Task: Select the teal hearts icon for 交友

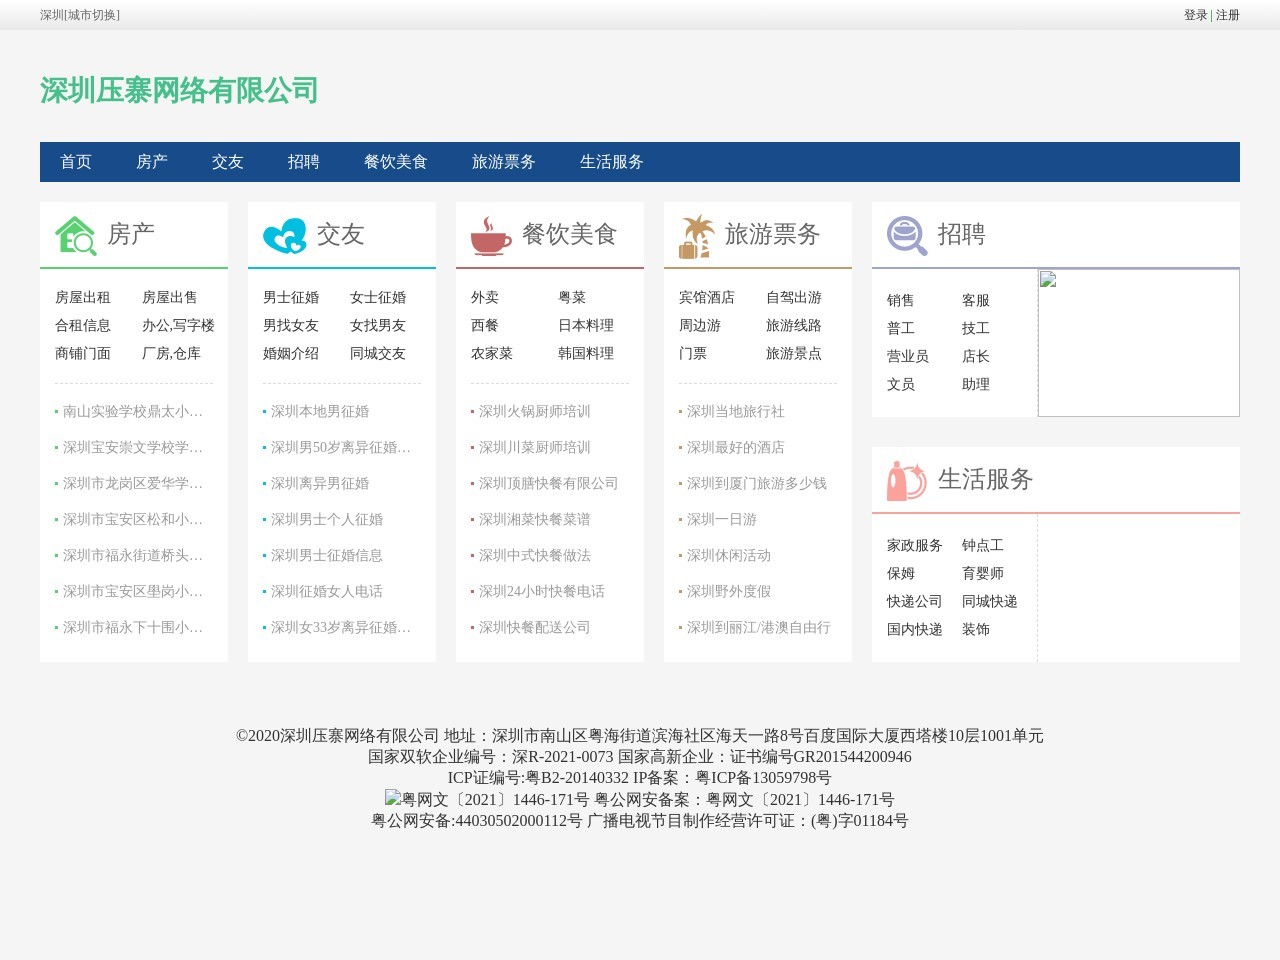Action: [x=285, y=234]
